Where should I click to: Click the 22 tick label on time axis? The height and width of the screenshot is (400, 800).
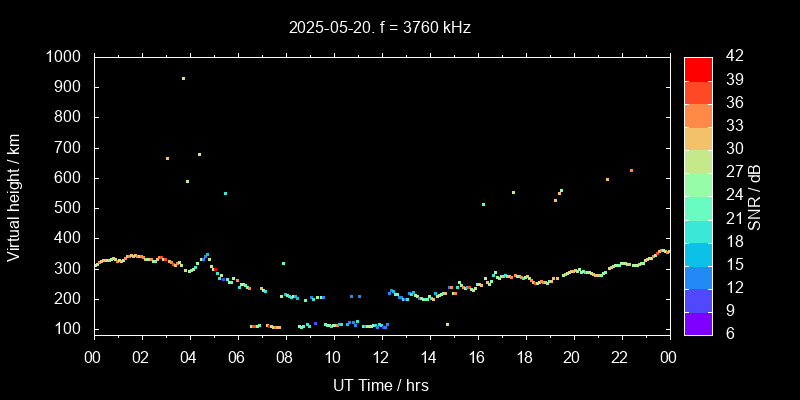620,358
